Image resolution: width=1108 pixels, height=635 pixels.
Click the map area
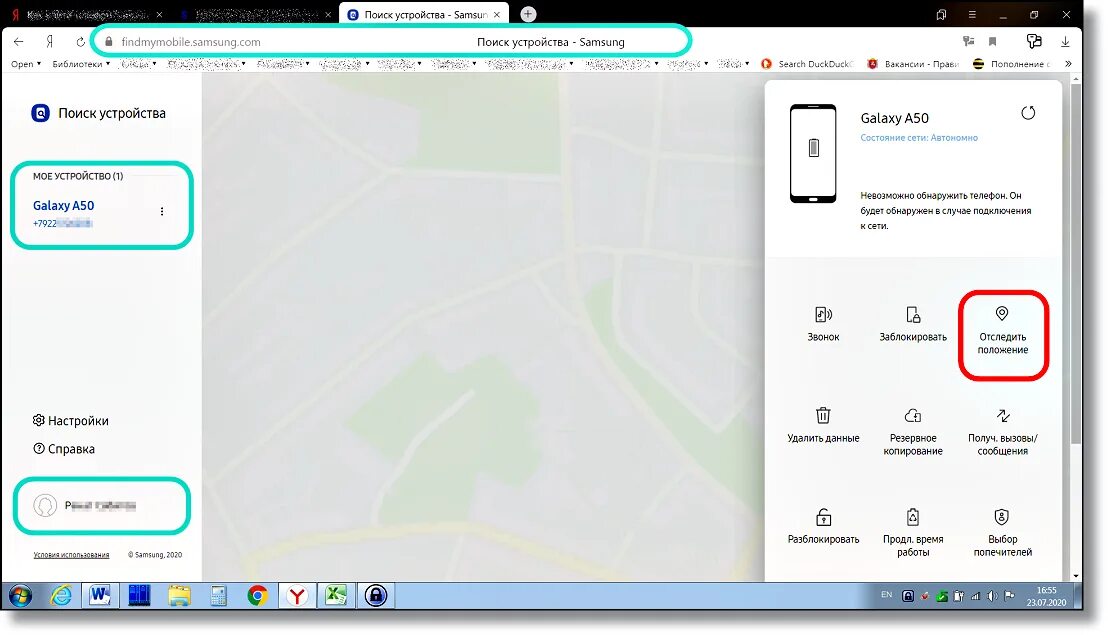point(483,328)
